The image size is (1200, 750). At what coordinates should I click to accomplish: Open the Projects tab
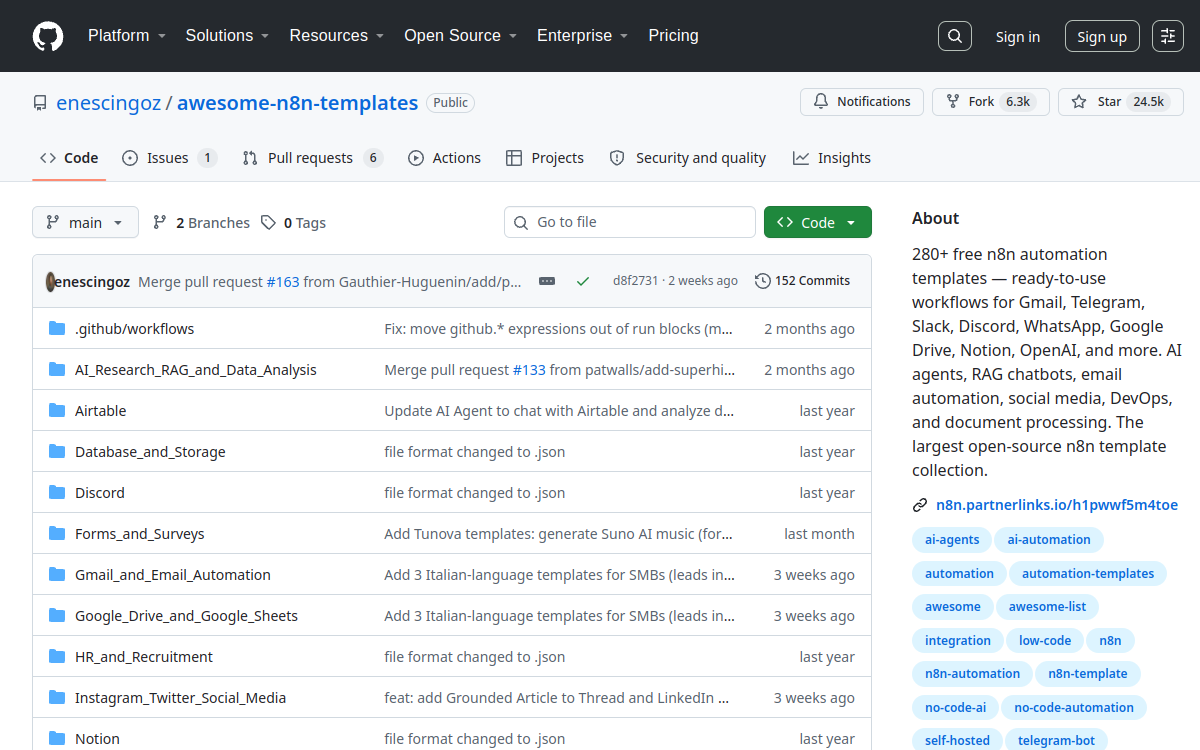click(x=545, y=158)
